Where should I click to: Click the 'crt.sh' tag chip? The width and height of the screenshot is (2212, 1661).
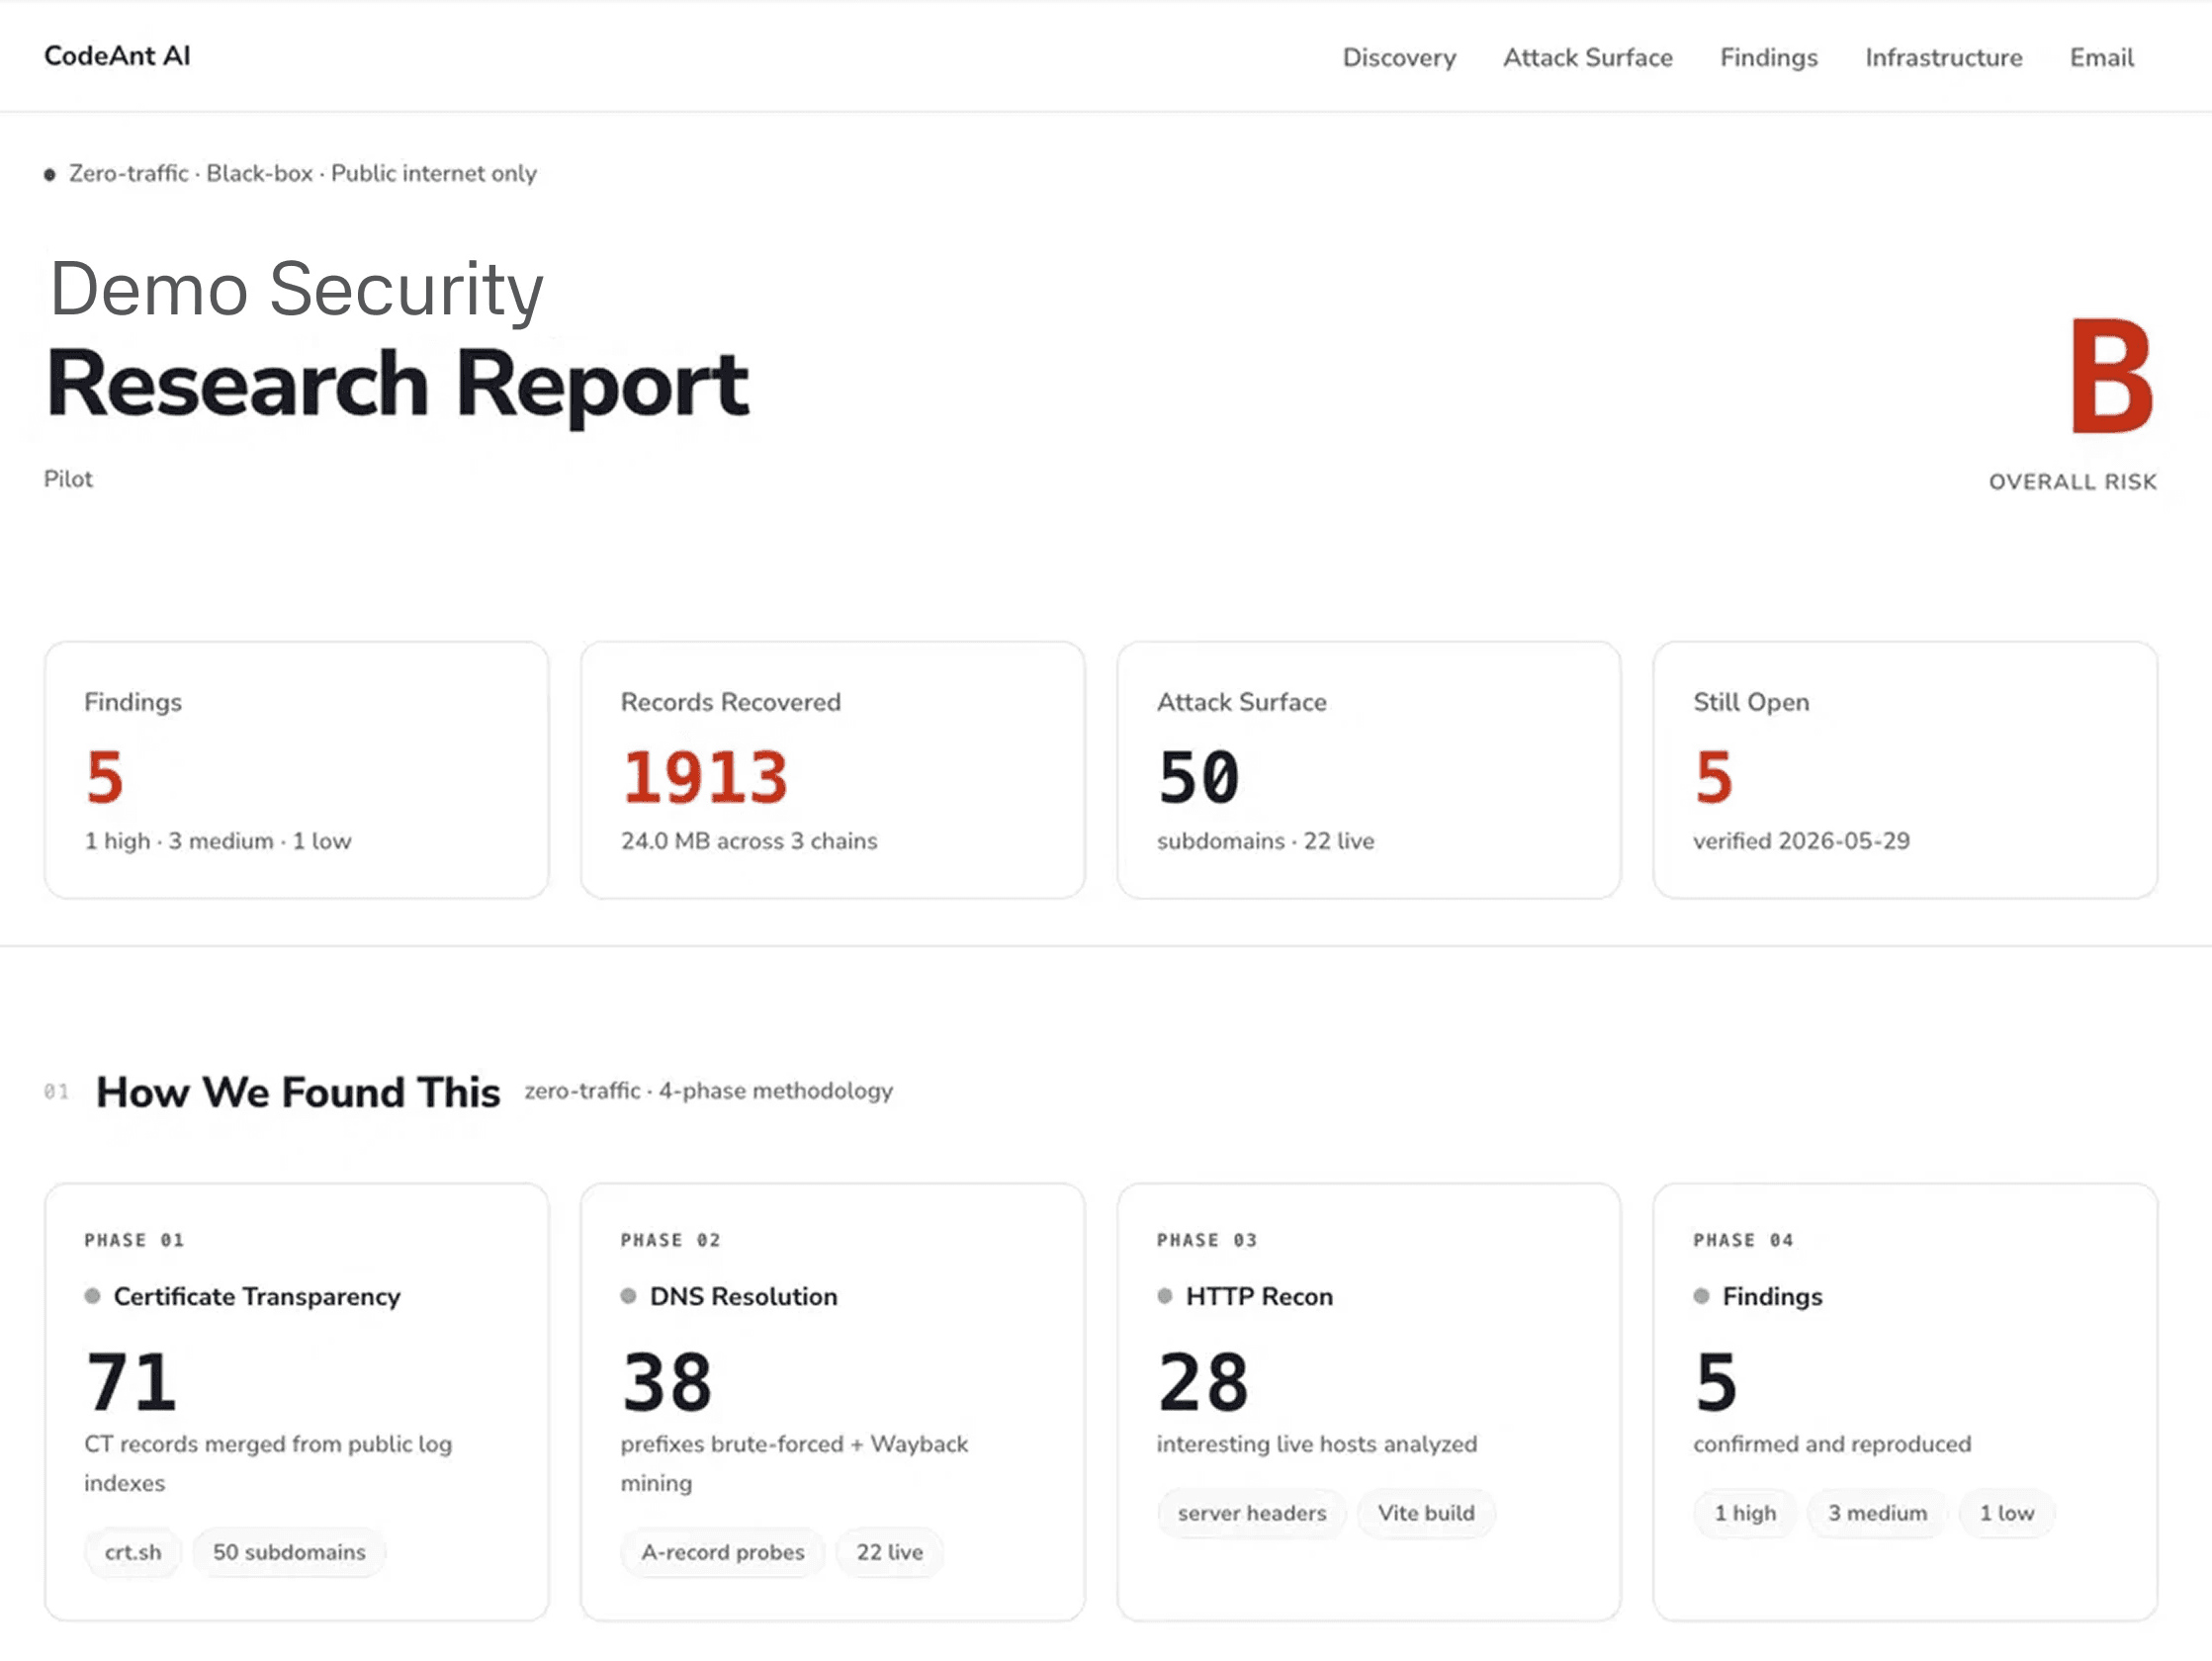(133, 1552)
